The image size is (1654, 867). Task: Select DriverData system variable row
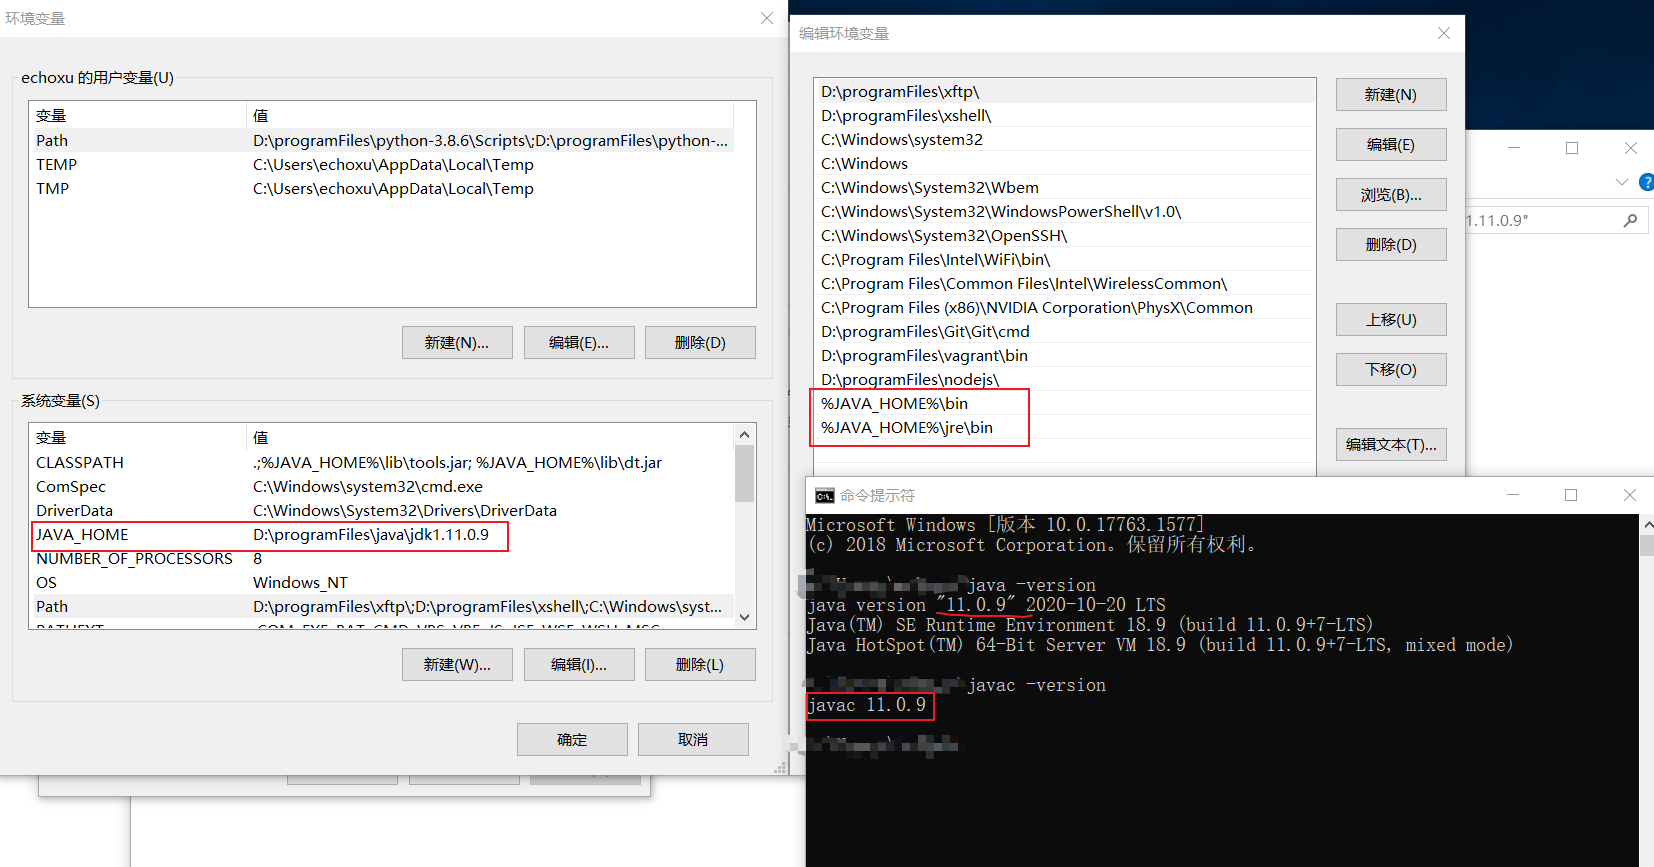click(x=383, y=511)
